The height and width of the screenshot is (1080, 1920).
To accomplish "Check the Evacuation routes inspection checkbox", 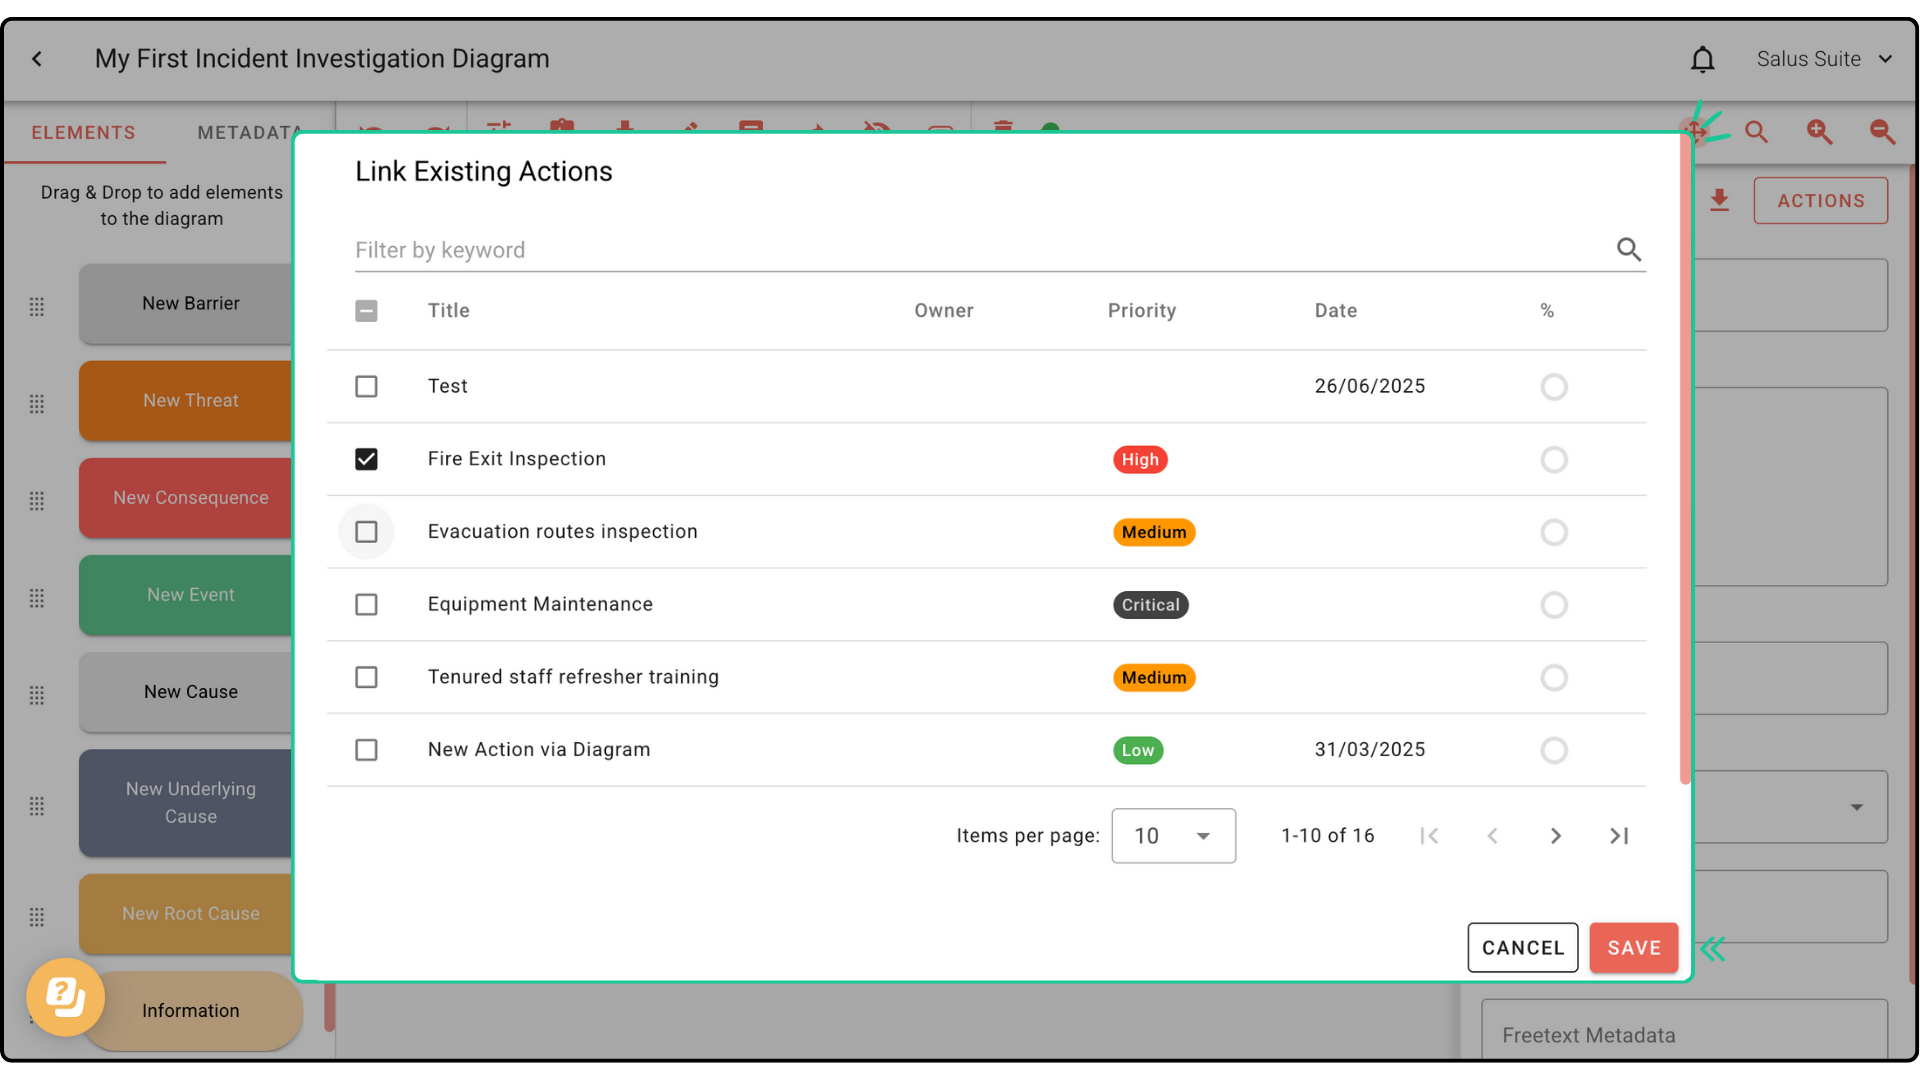I will [x=366, y=532].
